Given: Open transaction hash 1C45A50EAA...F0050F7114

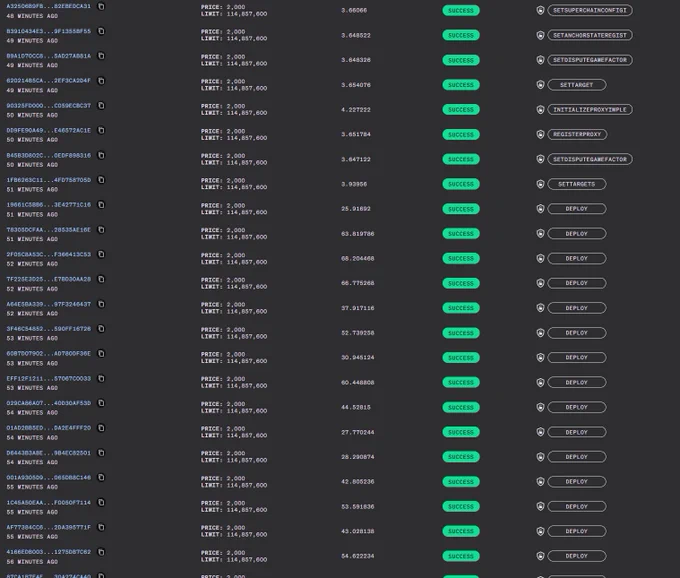Looking at the screenshot, I should coord(49,503).
